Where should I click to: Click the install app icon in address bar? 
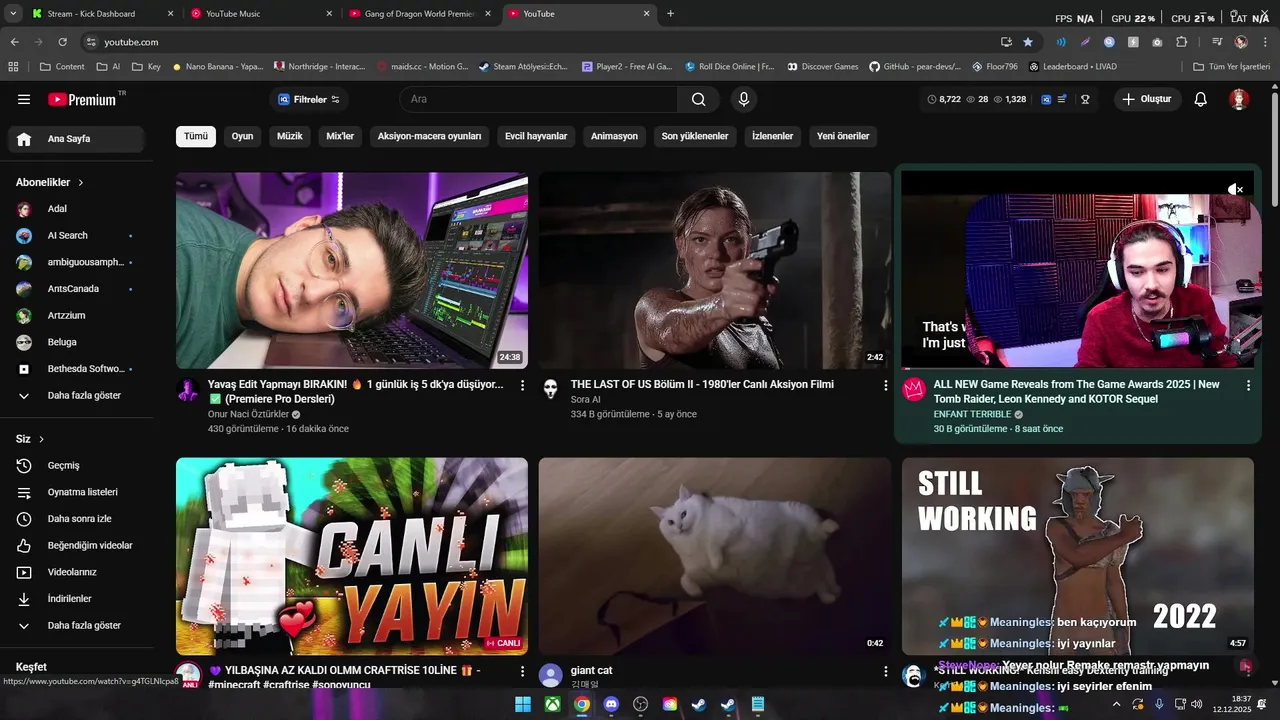(1006, 42)
